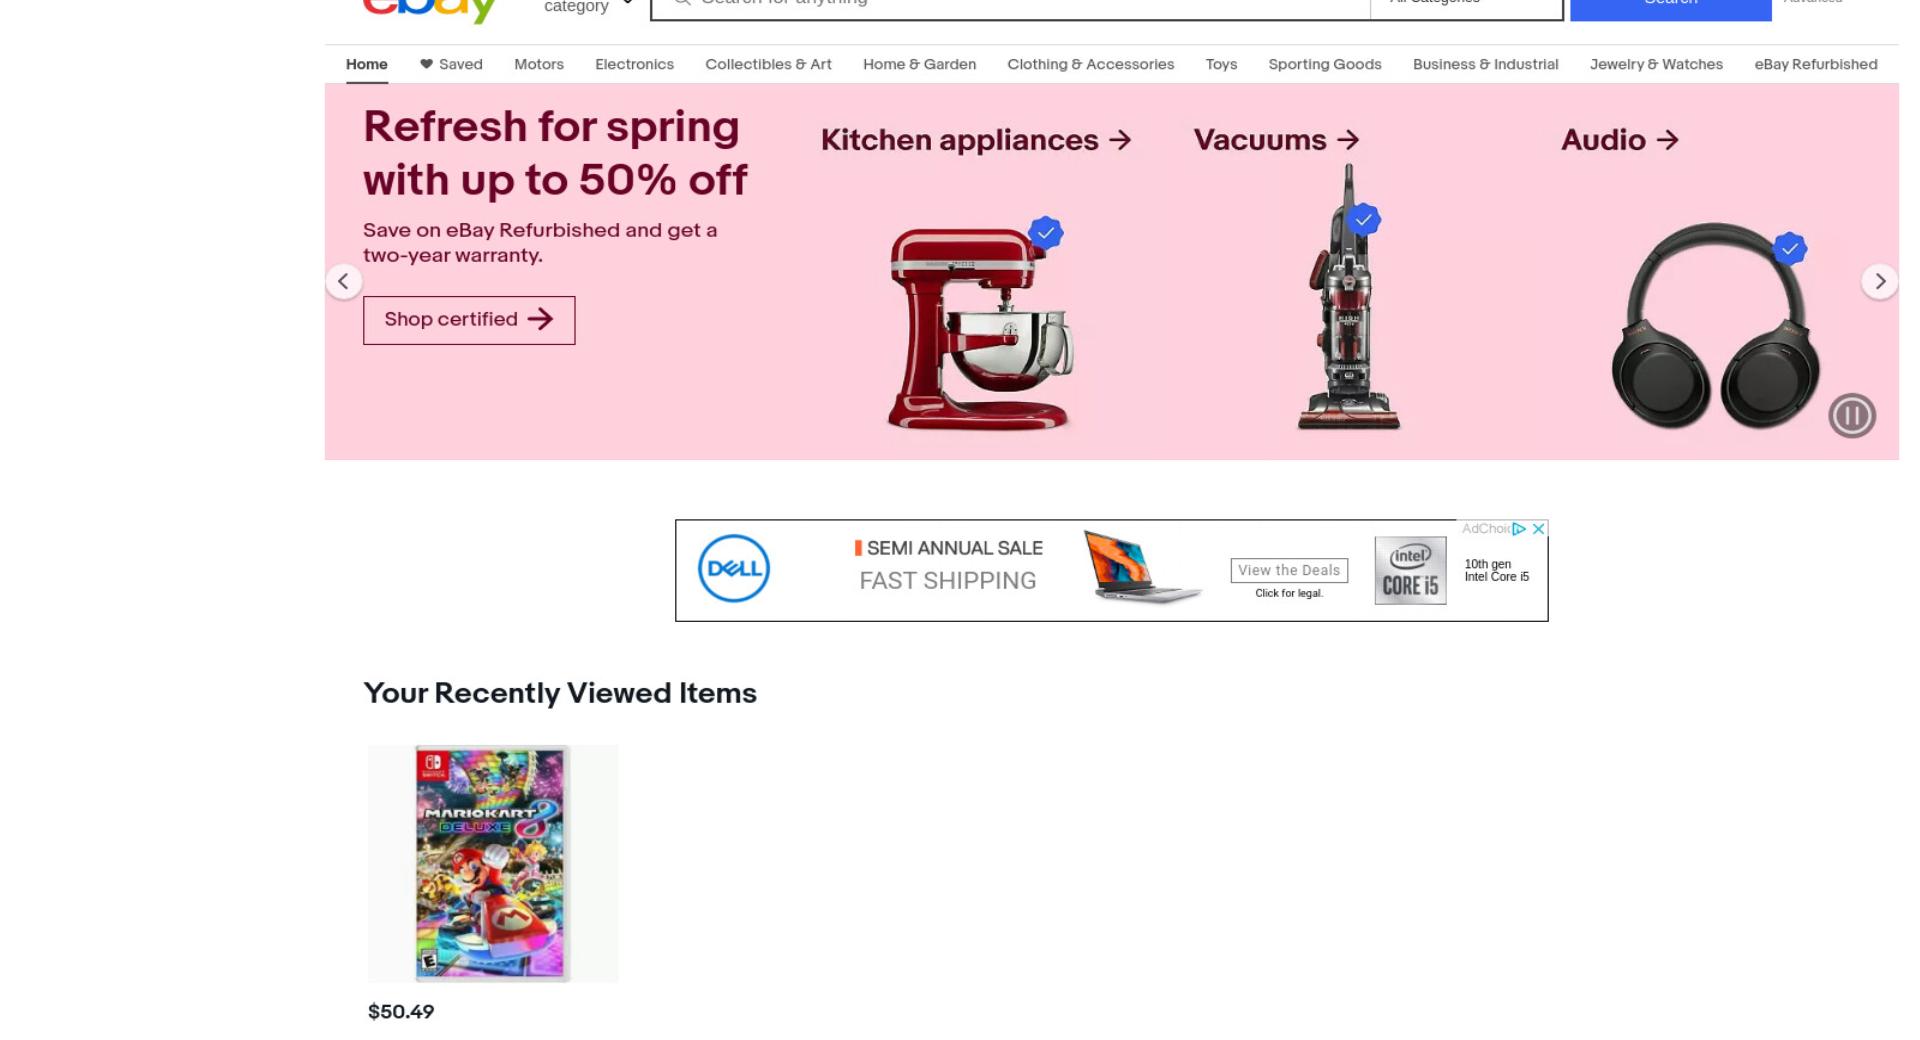This screenshot has width=1920, height=1040.
Task: Click View the Deals in ad
Action: (1289, 570)
